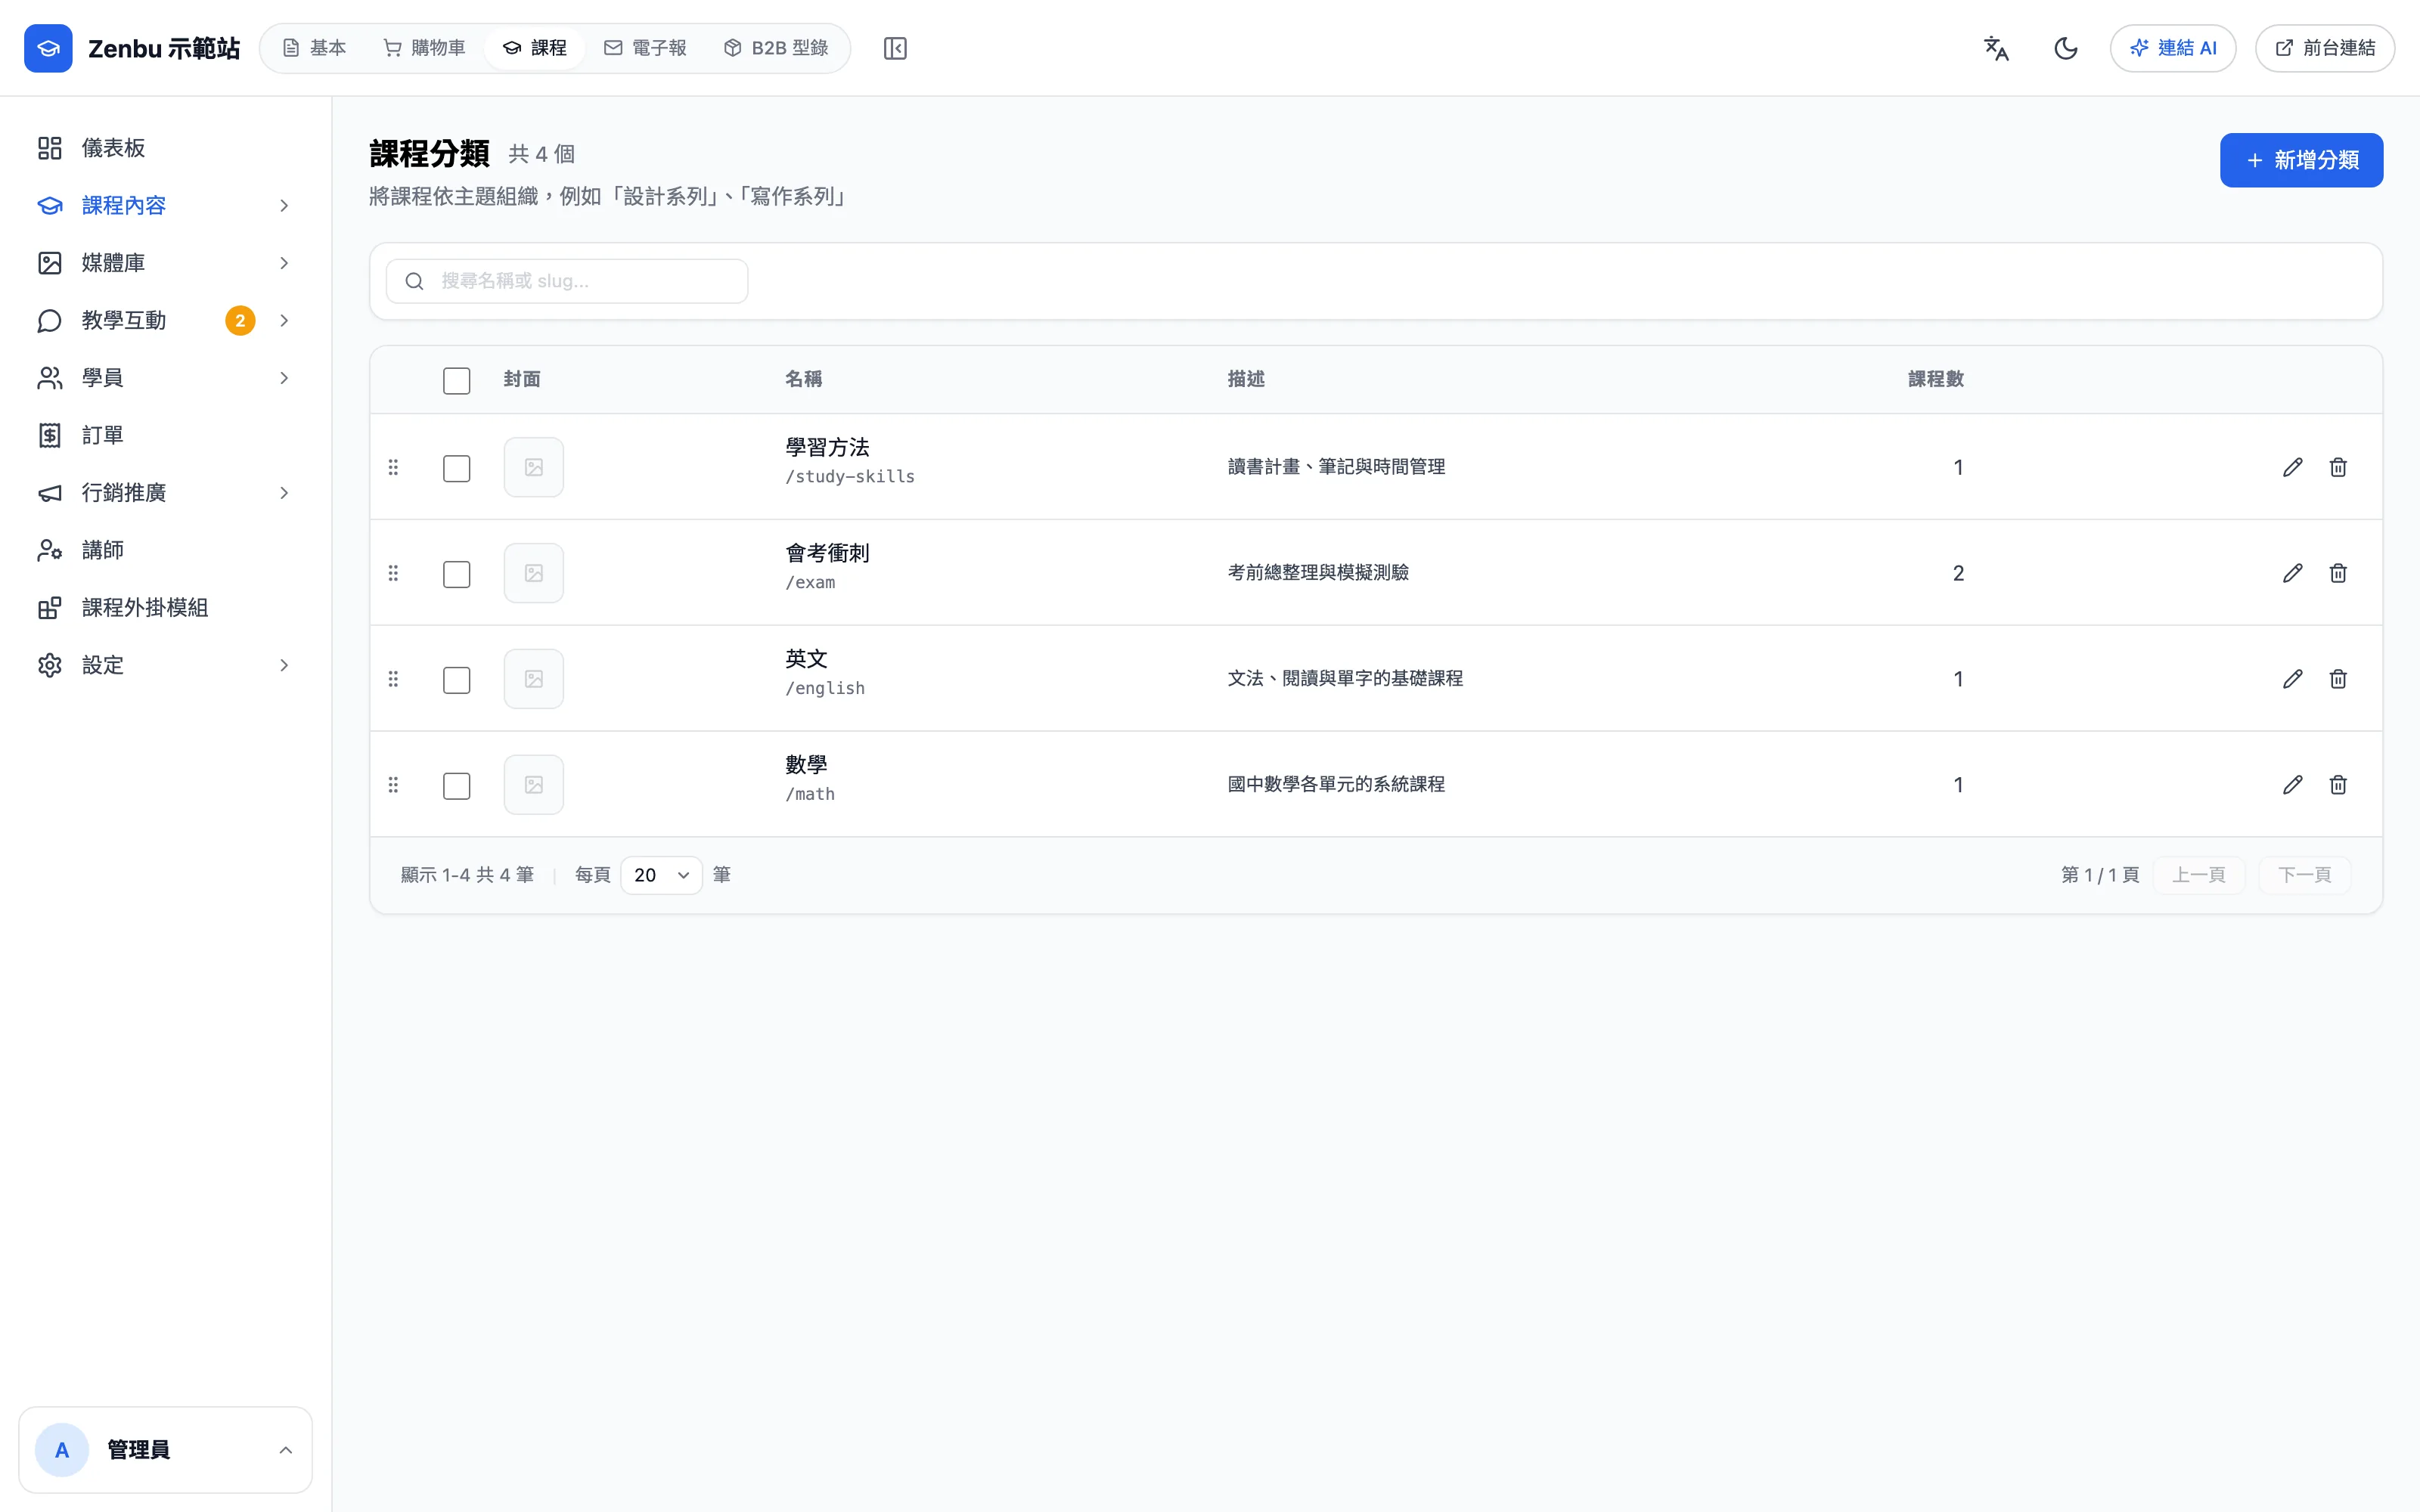Image resolution: width=2420 pixels, height=1512 pixels.
Task: Delete the 英文 category
Action: (2338, 679)
